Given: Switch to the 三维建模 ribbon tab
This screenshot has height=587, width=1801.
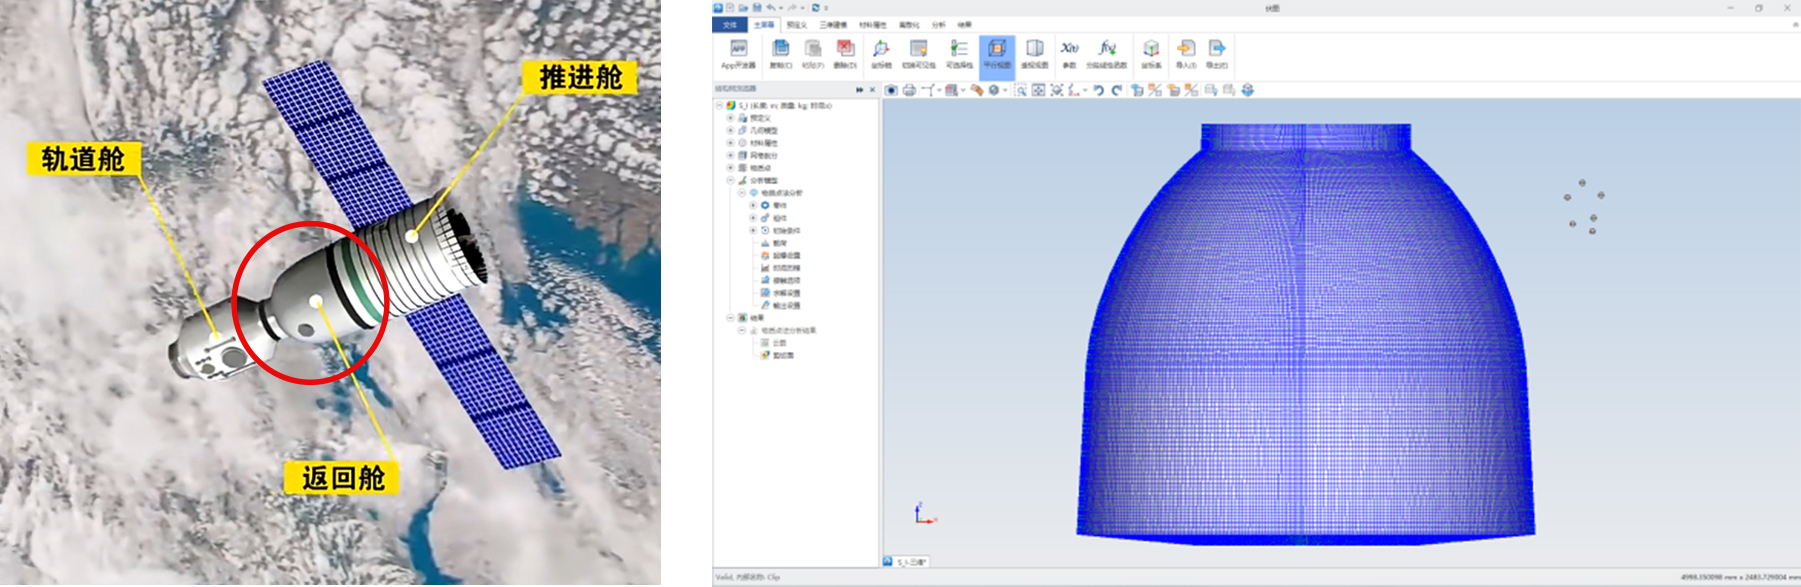Looking at the screenshot, I should [x=833, y=25].
